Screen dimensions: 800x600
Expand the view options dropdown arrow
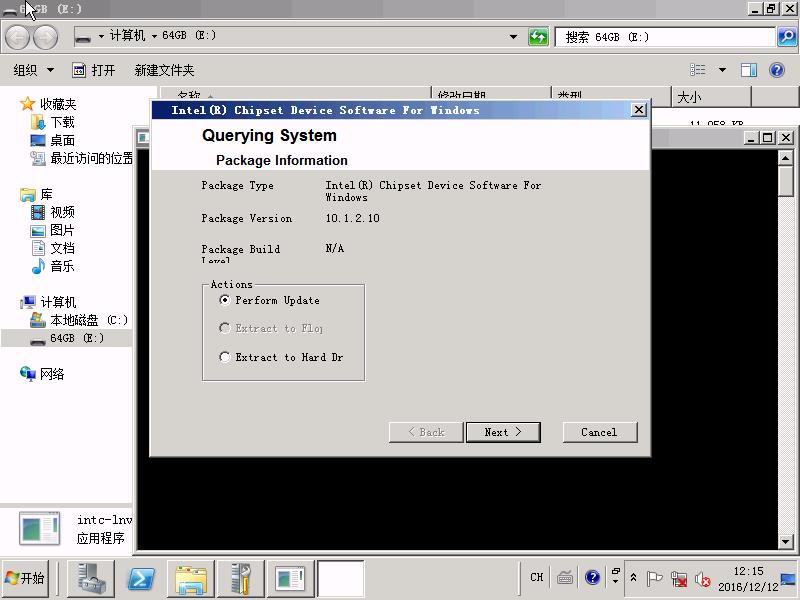(722, 70)
